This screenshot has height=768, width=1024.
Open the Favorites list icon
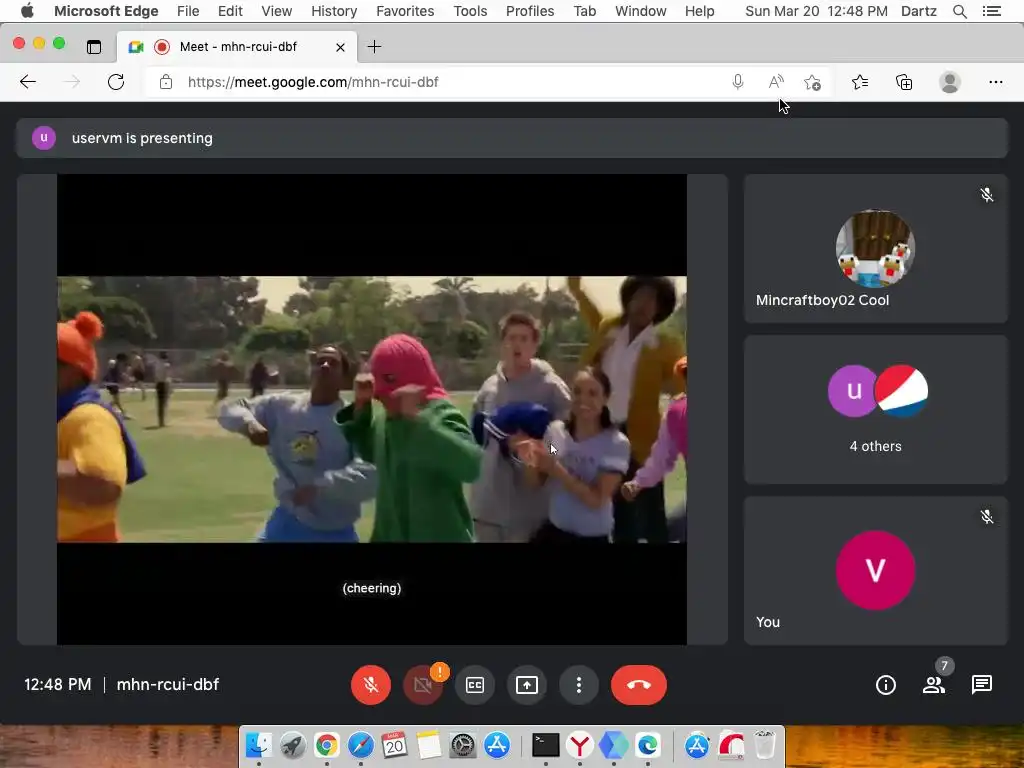coord(860,82)
